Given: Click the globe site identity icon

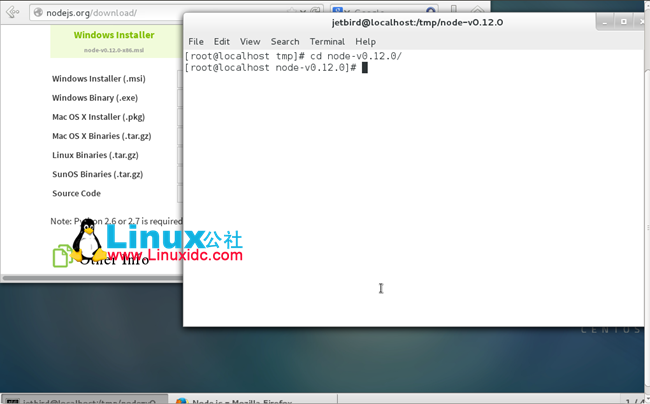Looking at the screenshot, I should click(38, 12).
